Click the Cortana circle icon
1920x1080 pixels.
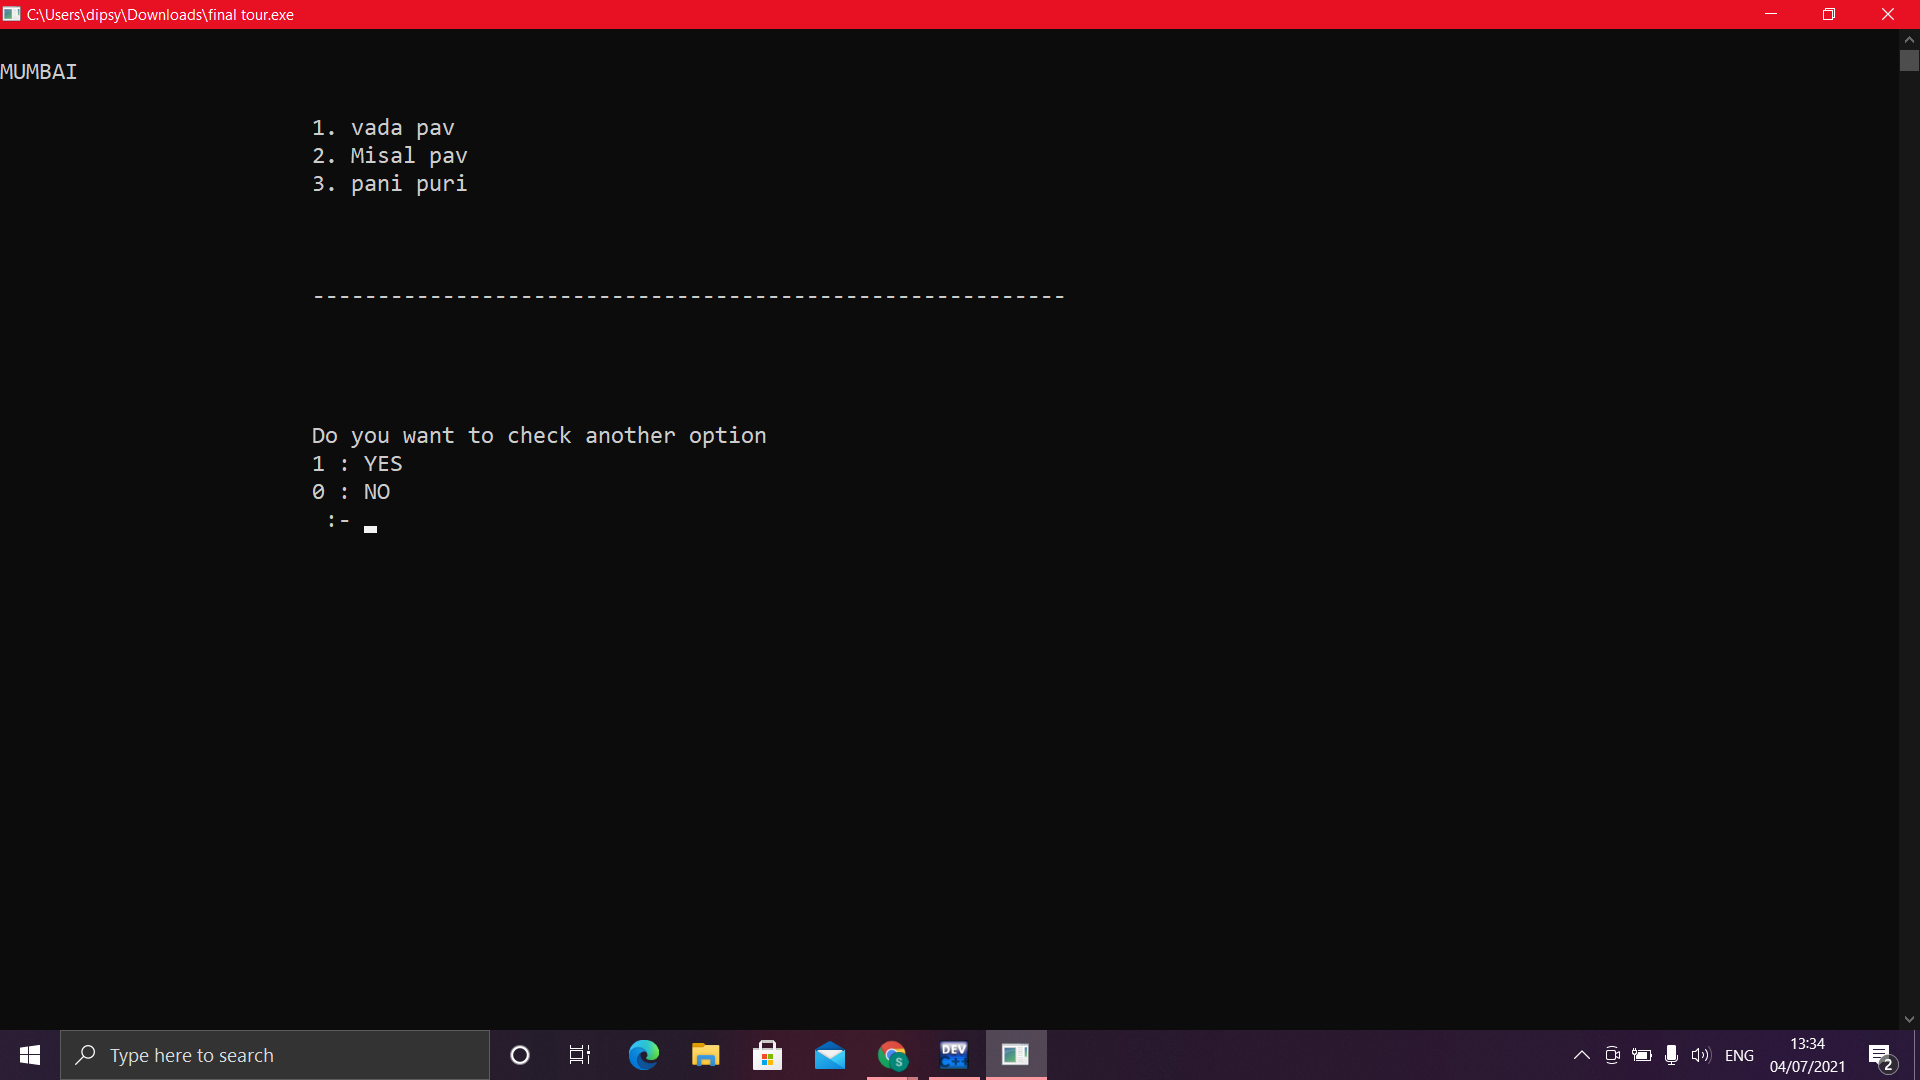click(x=519, y=1055)
